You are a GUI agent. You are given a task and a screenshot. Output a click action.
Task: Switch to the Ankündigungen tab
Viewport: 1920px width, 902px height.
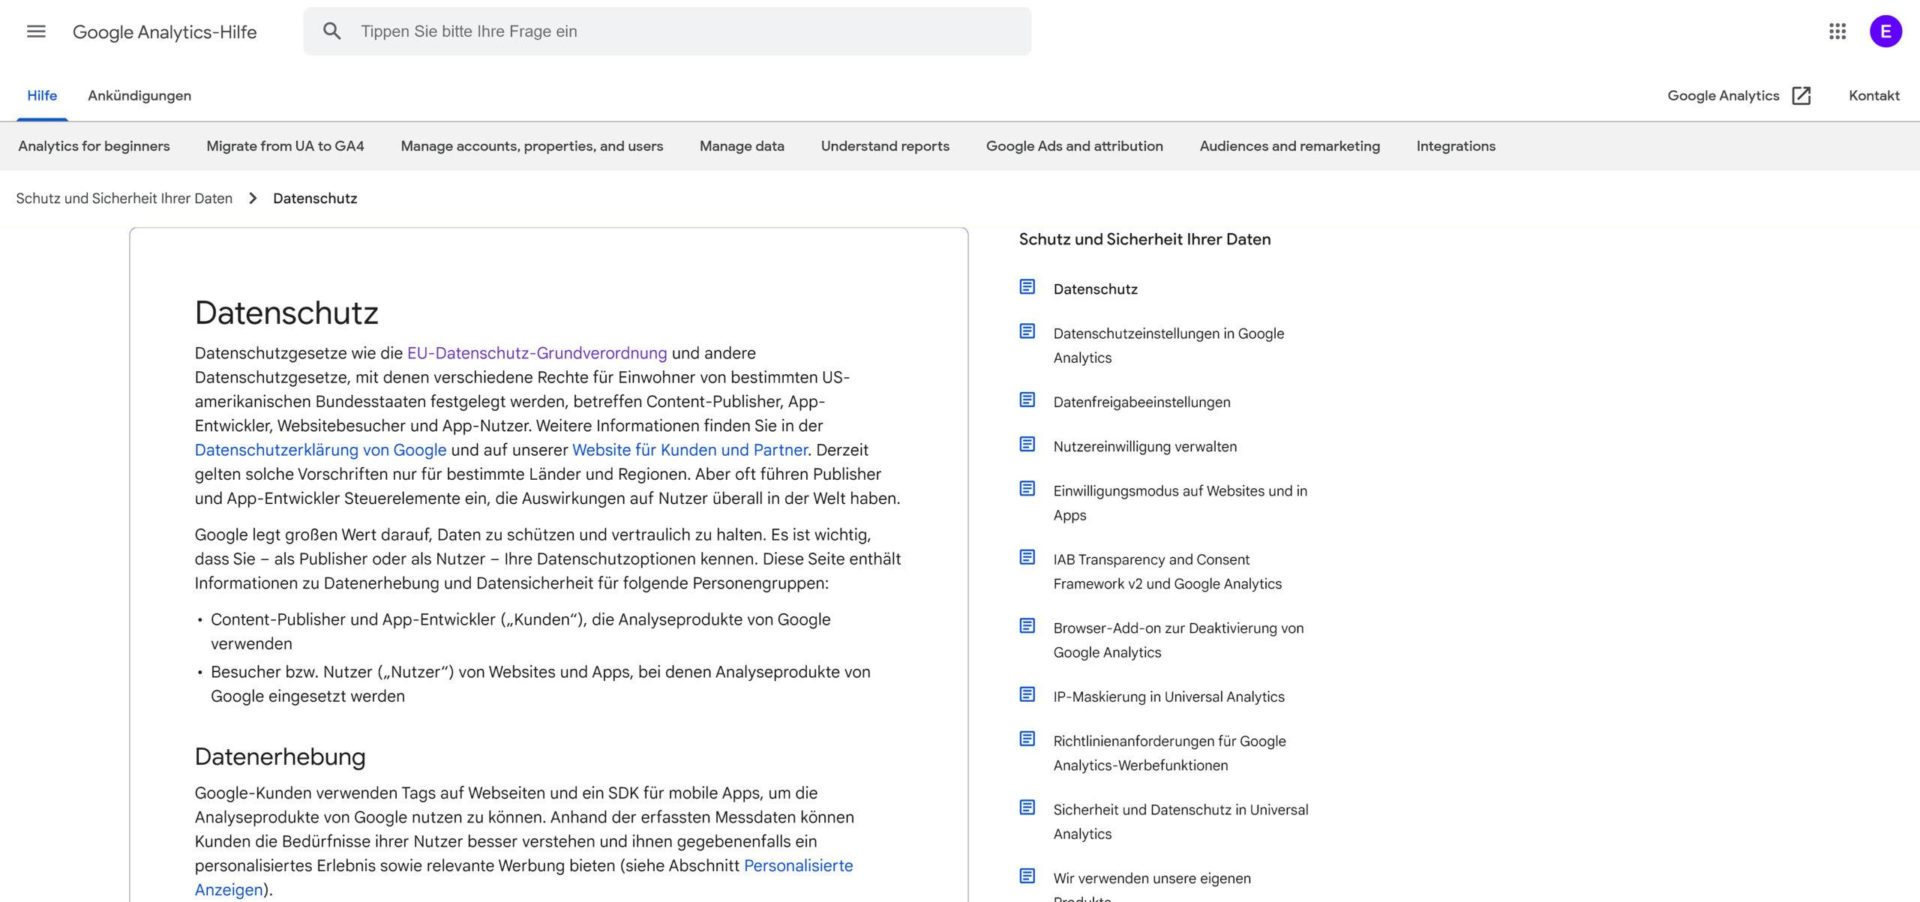coord(139,96)
